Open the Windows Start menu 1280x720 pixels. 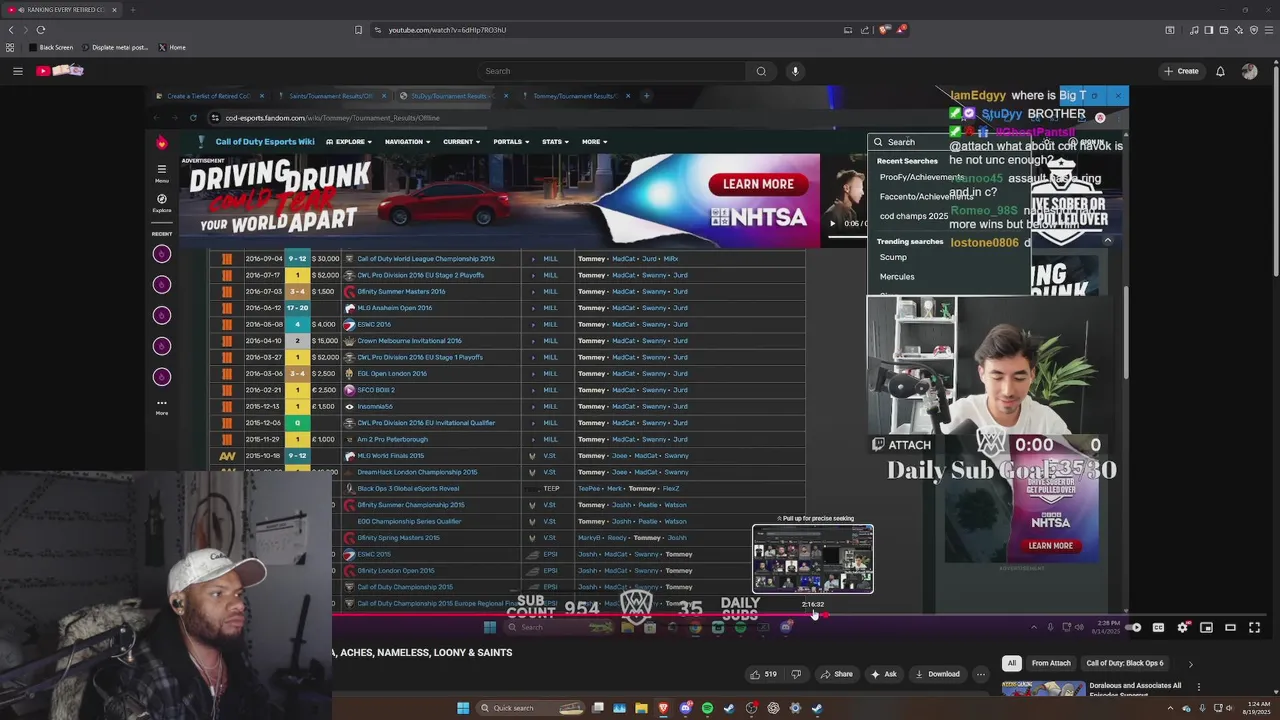[463, 708]
